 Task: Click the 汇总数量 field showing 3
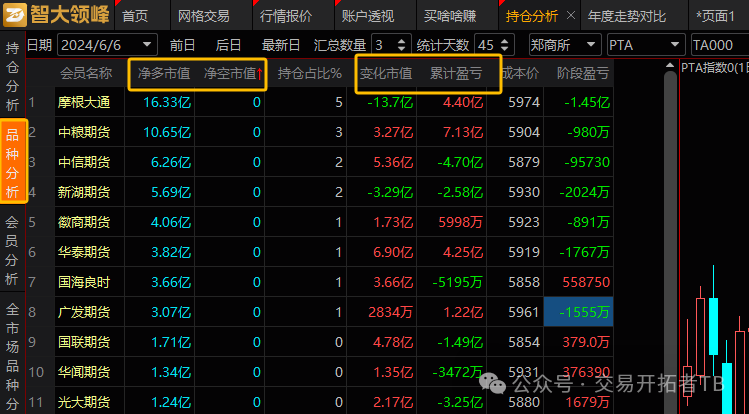tap(391, 45)
